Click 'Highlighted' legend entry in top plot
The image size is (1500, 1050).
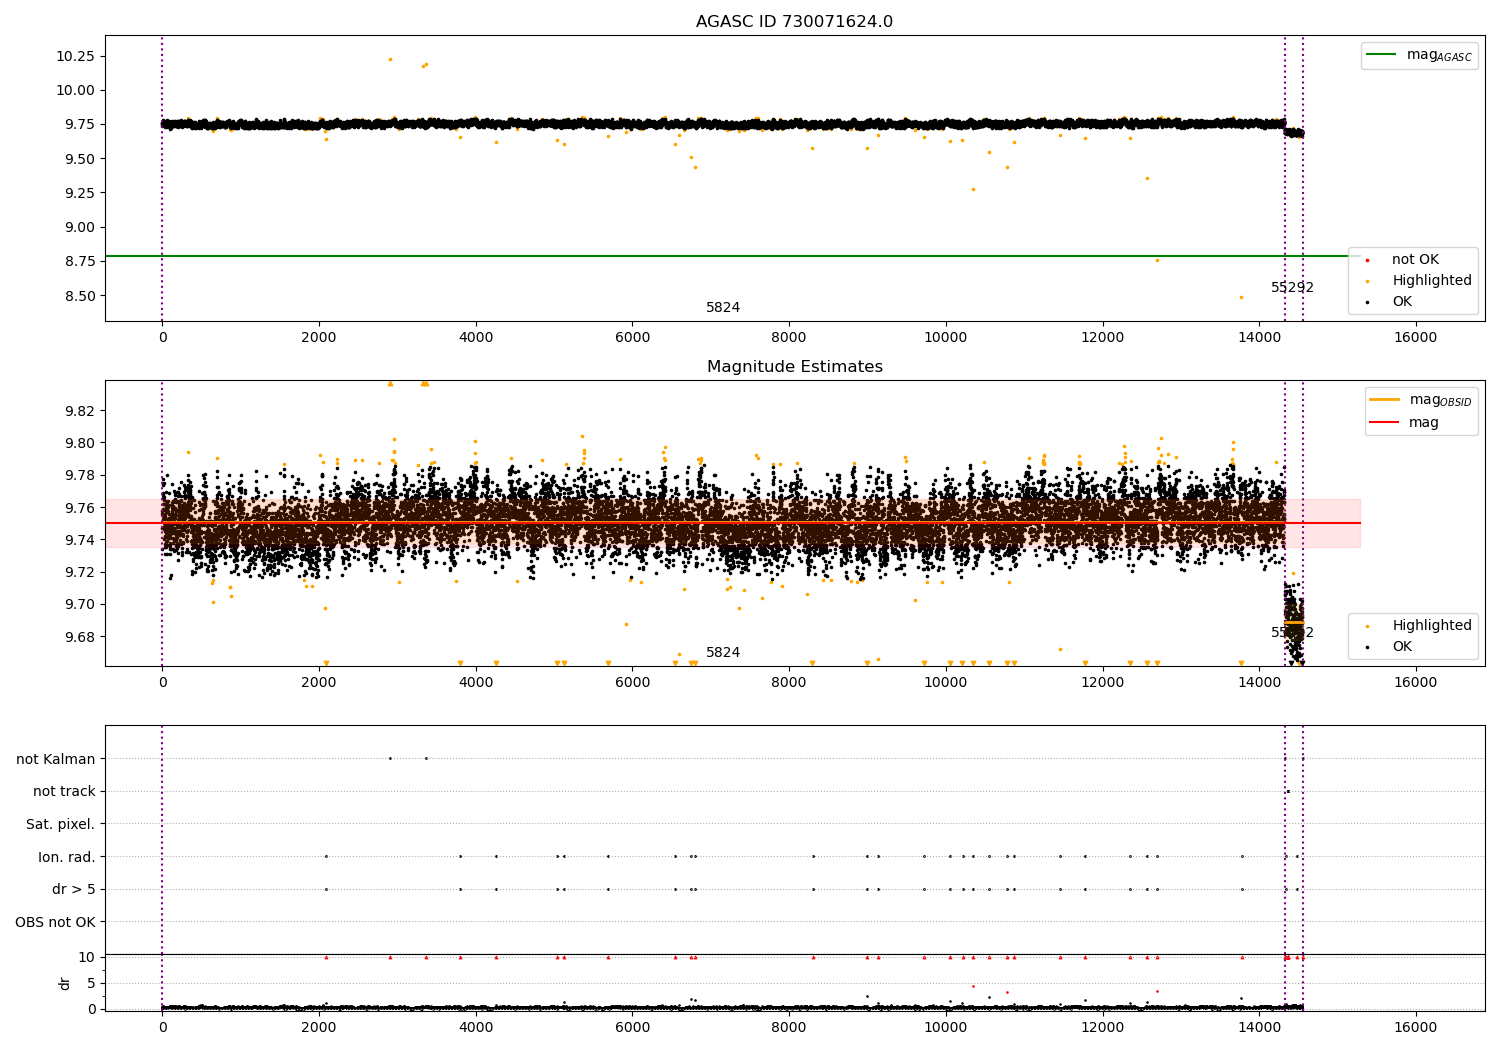(1431, 281)
